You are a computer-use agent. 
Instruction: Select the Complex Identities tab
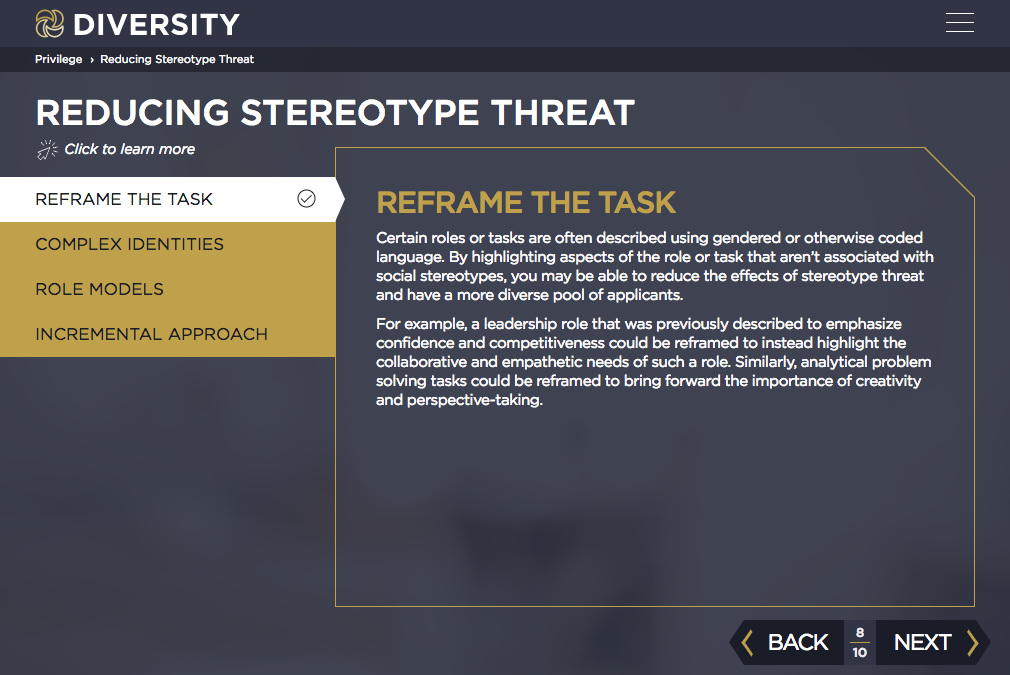(167, 244)
